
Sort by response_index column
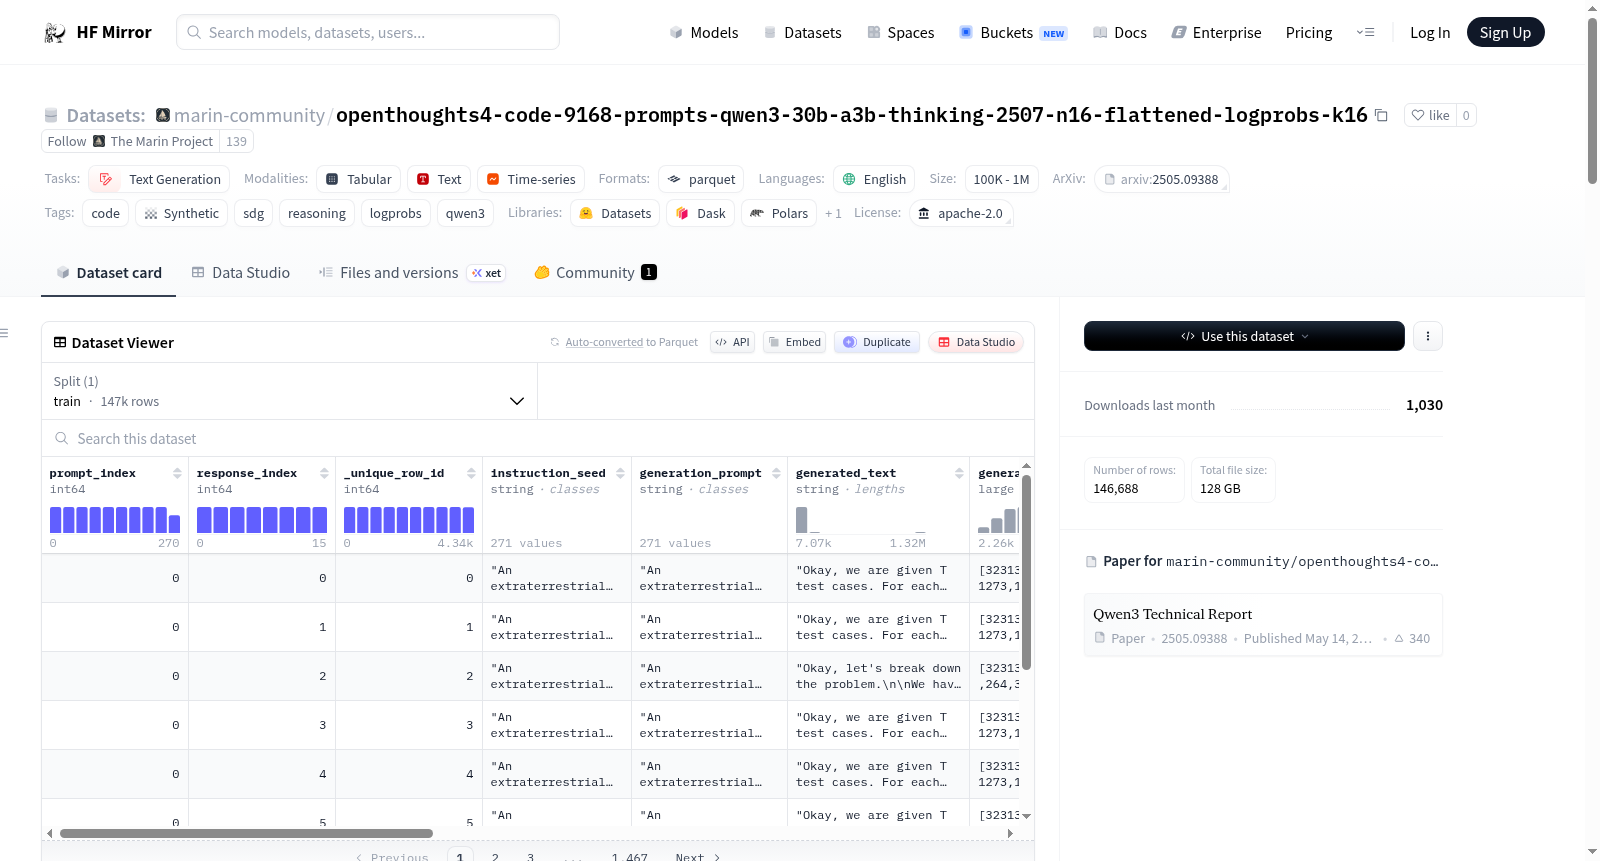click(324, 473)
